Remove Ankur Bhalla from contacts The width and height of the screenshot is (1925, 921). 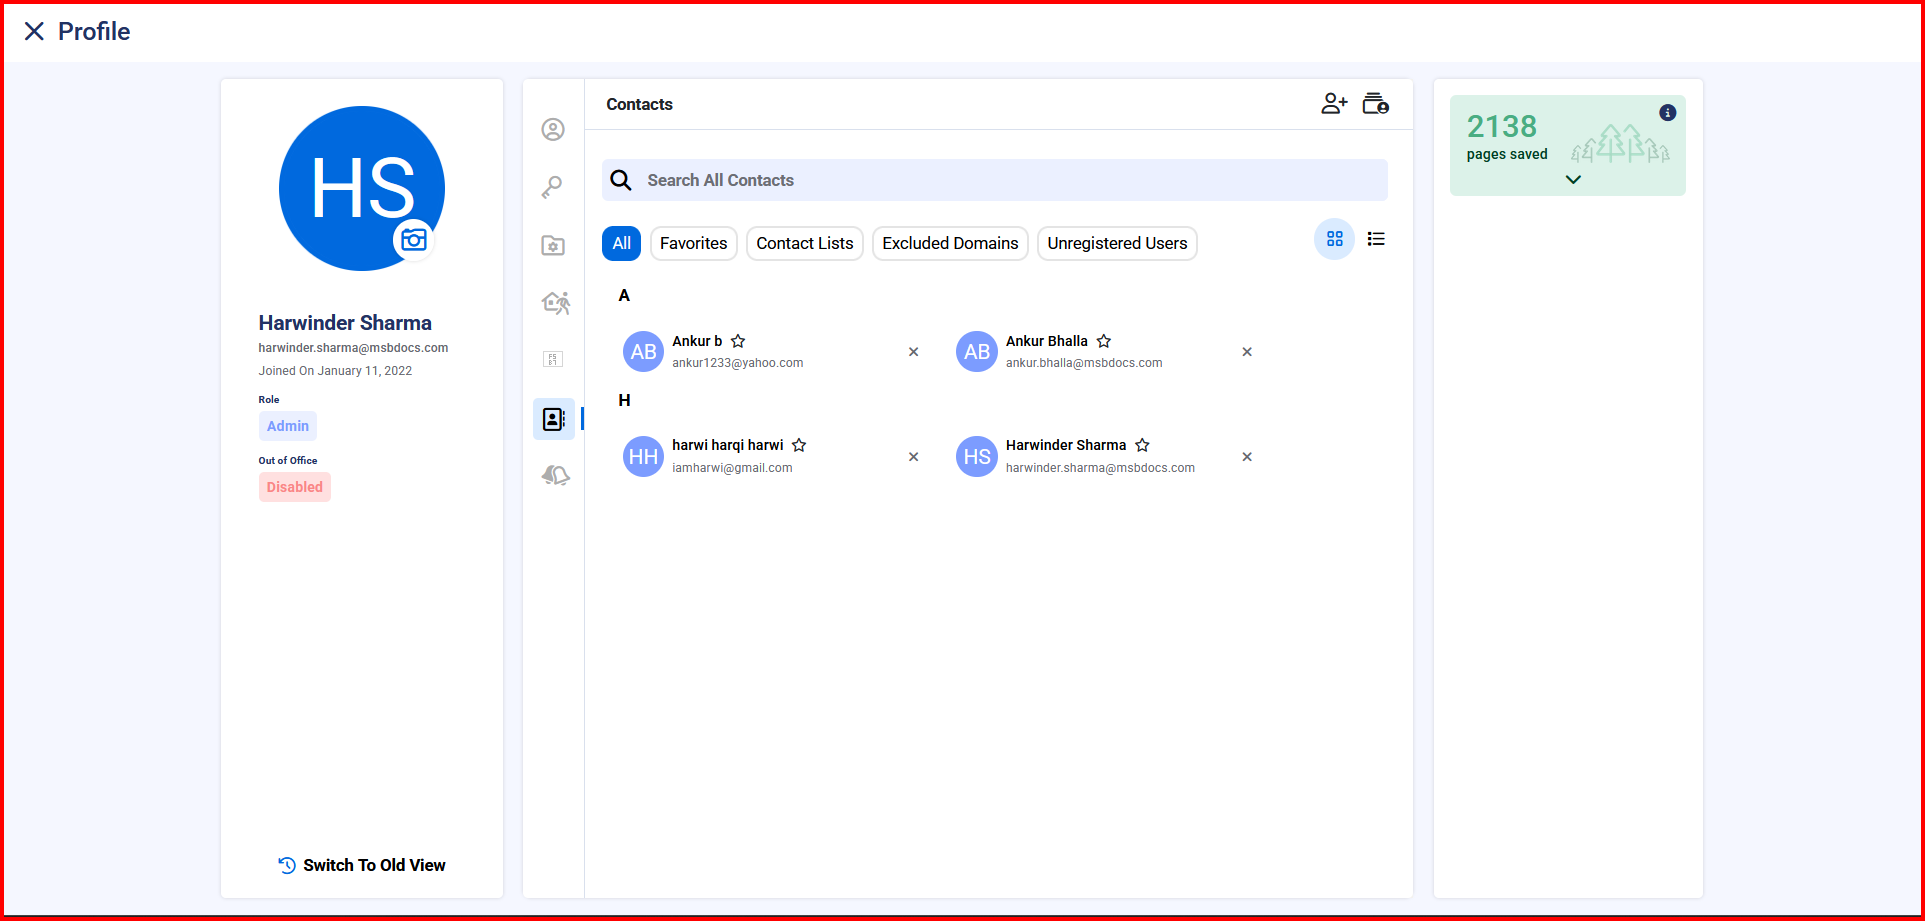(1247, 352)
